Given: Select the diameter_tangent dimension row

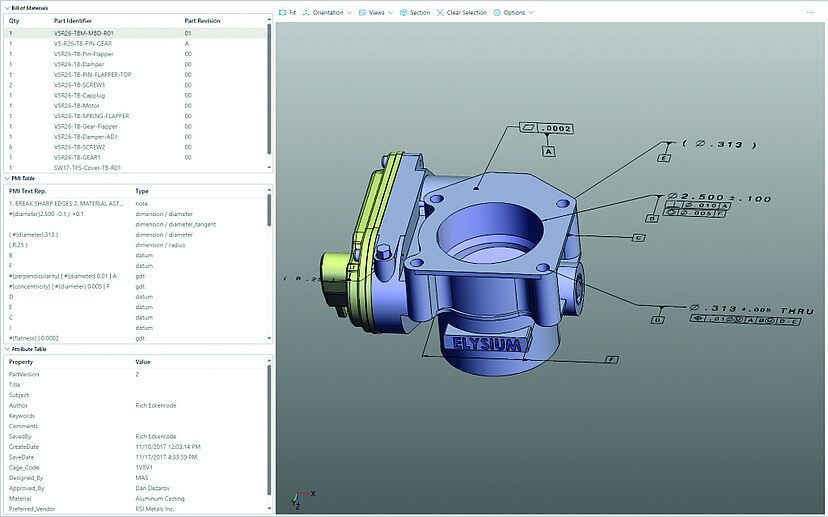Looking at the screenshot, I should [x=135, y=224].
